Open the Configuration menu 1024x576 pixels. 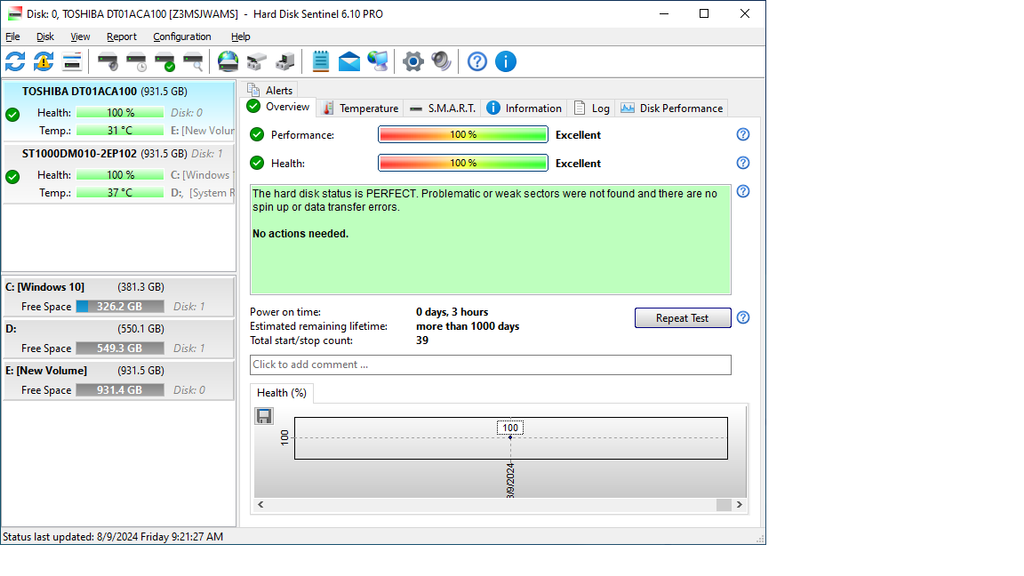click(x=182, y=37)
